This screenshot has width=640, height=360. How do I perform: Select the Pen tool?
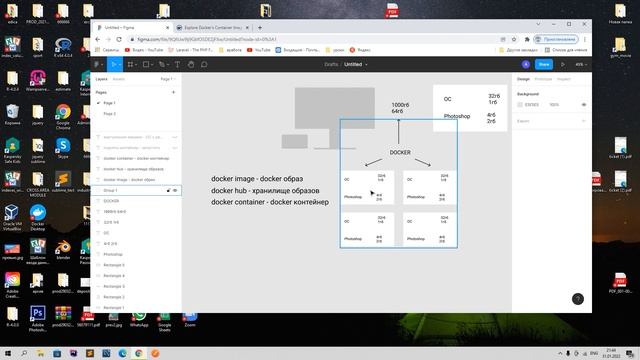click(x=162, y=64)
